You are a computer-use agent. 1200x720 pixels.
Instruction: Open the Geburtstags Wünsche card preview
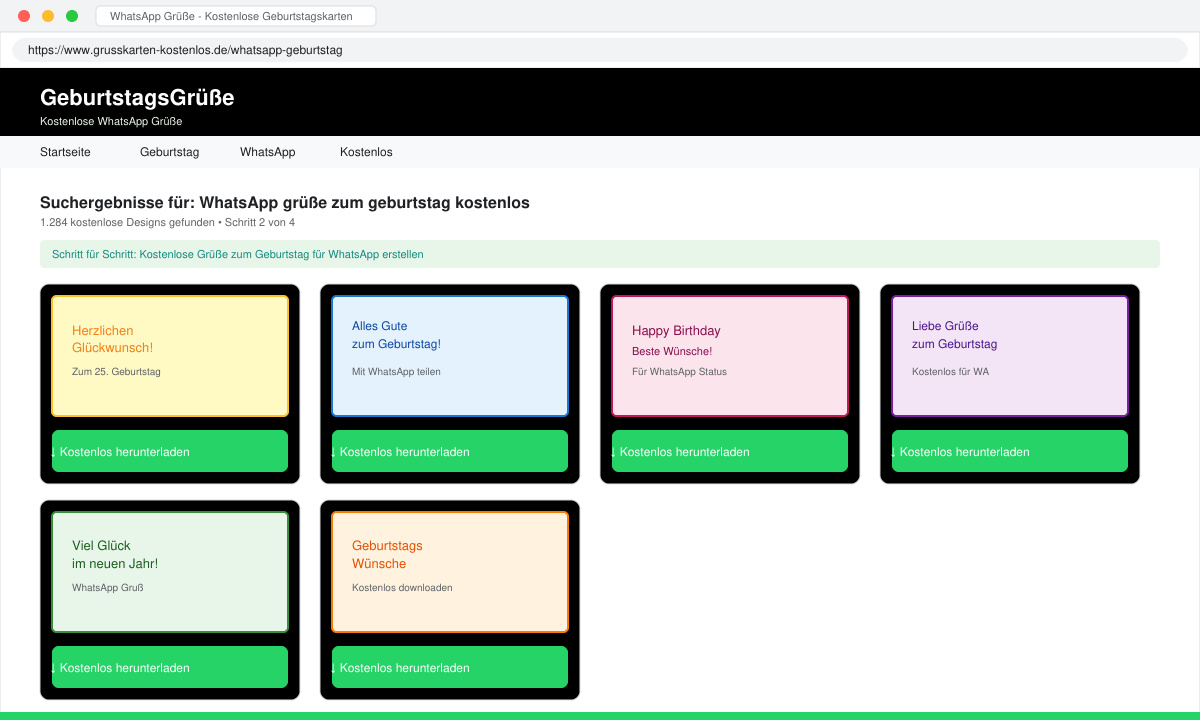pos(450,572)
